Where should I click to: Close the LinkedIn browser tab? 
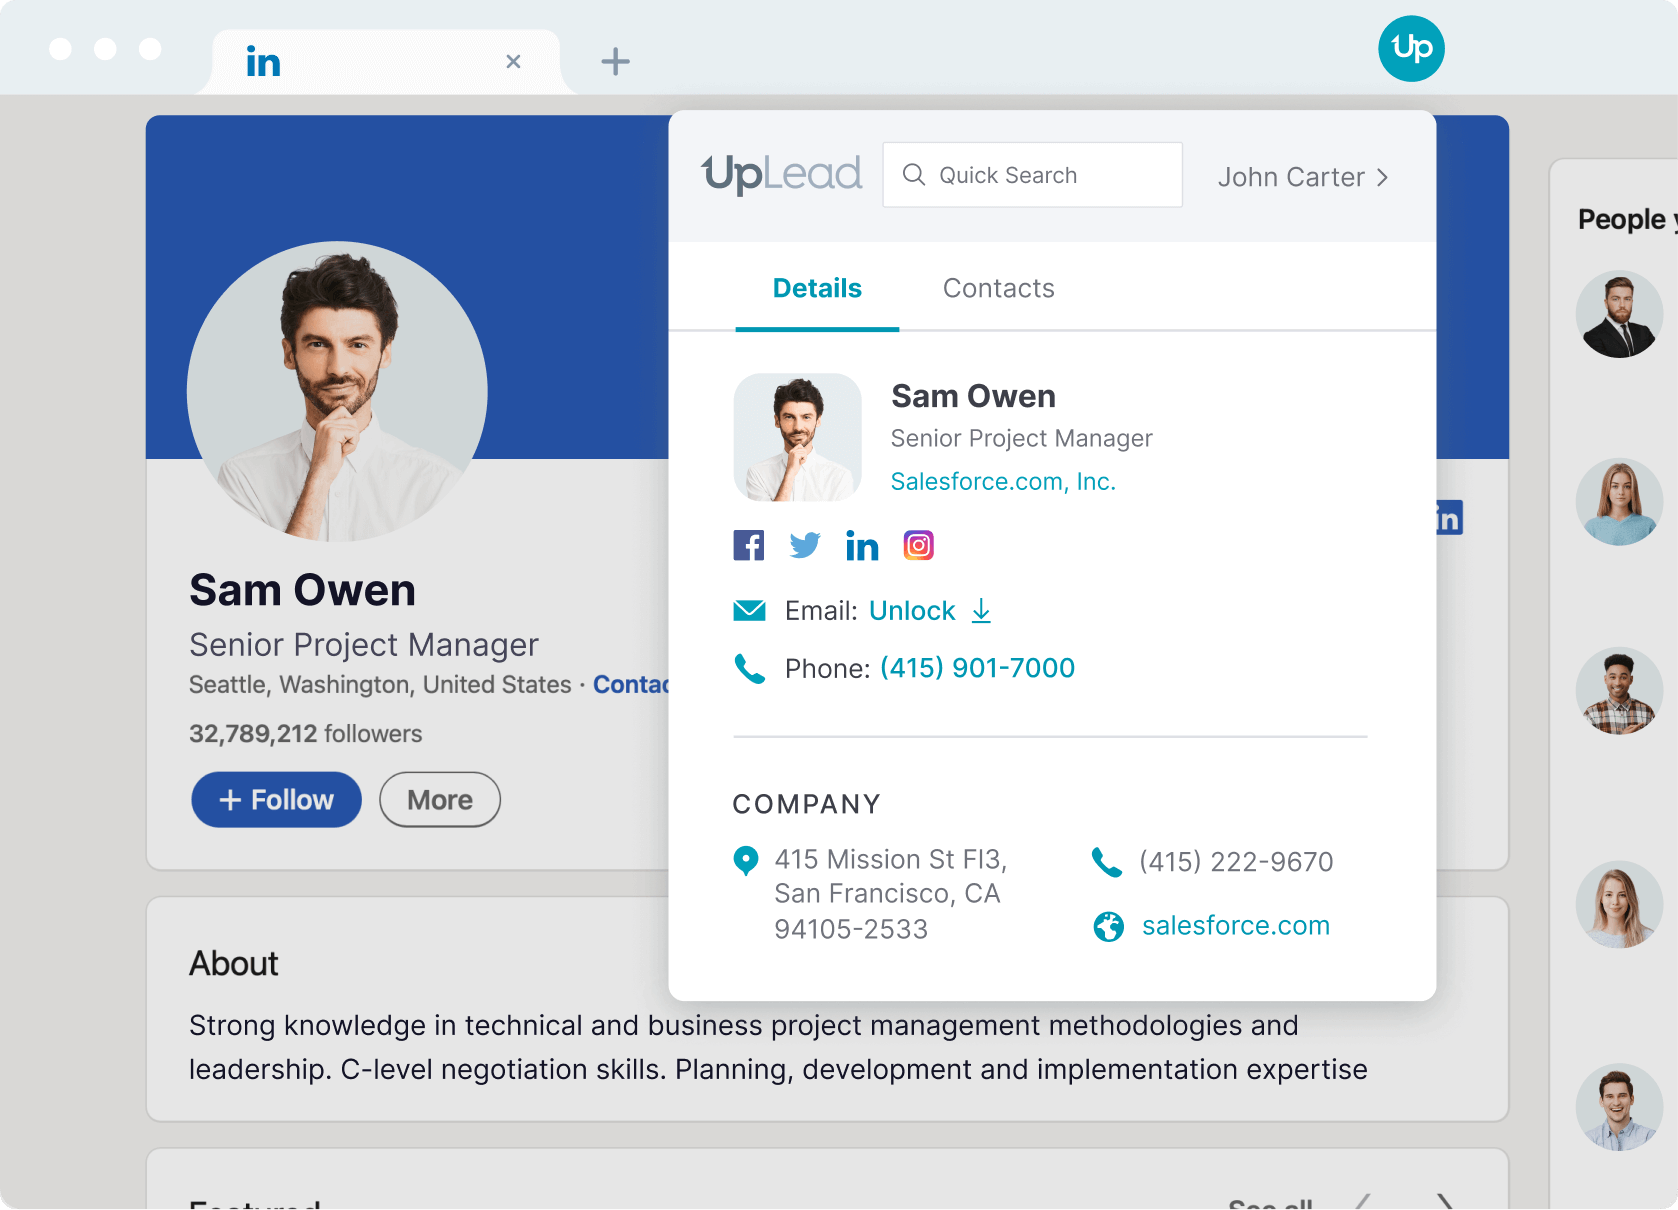[x=513, y=62]
